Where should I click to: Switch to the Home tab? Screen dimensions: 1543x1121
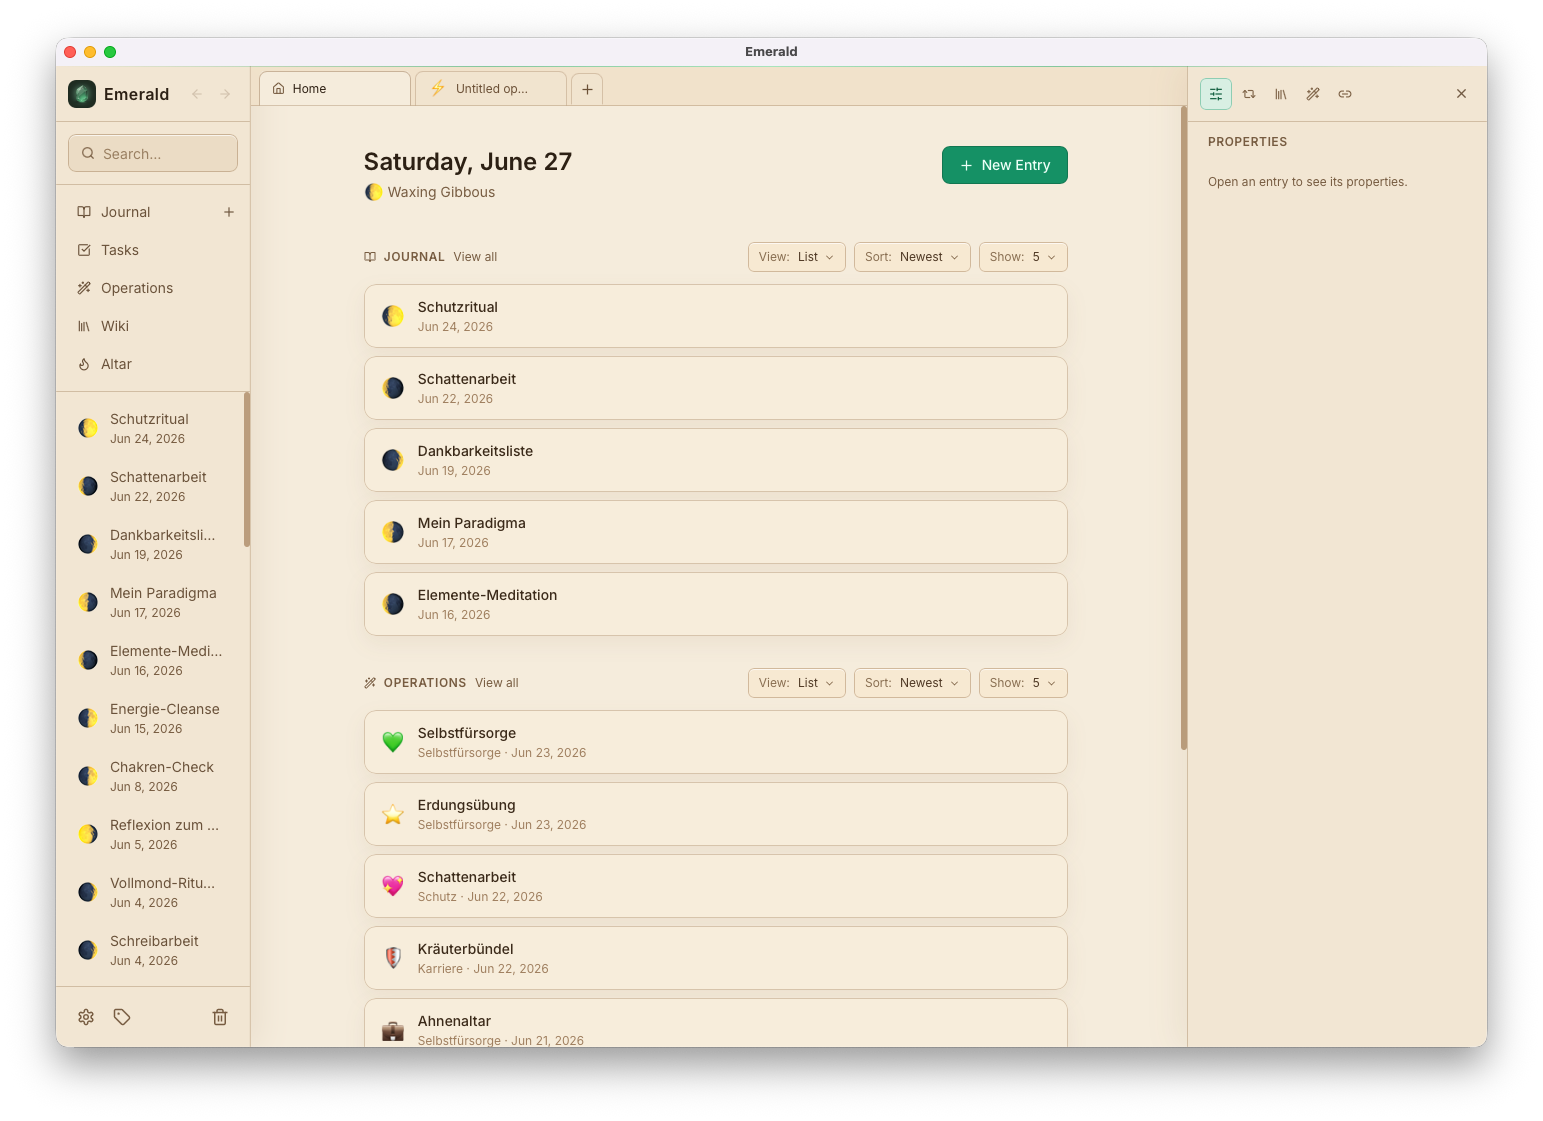335,89
